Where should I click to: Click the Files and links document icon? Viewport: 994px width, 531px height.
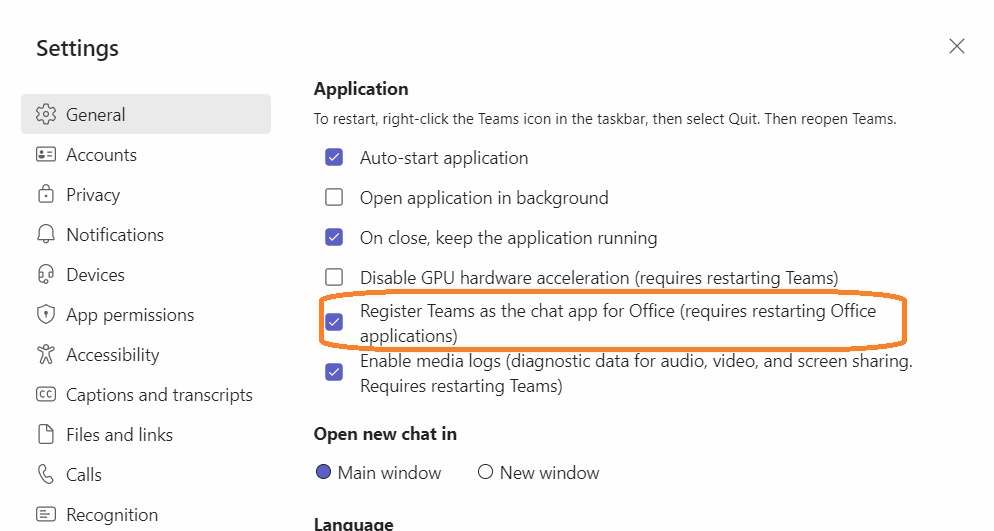46,434
